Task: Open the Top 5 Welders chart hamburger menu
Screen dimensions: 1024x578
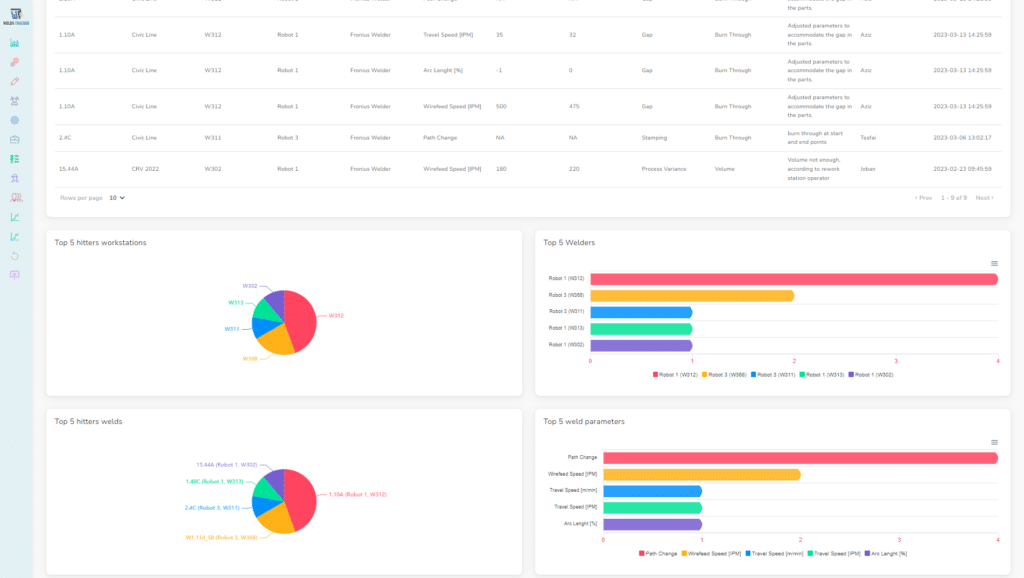Action: coord(994,264)
